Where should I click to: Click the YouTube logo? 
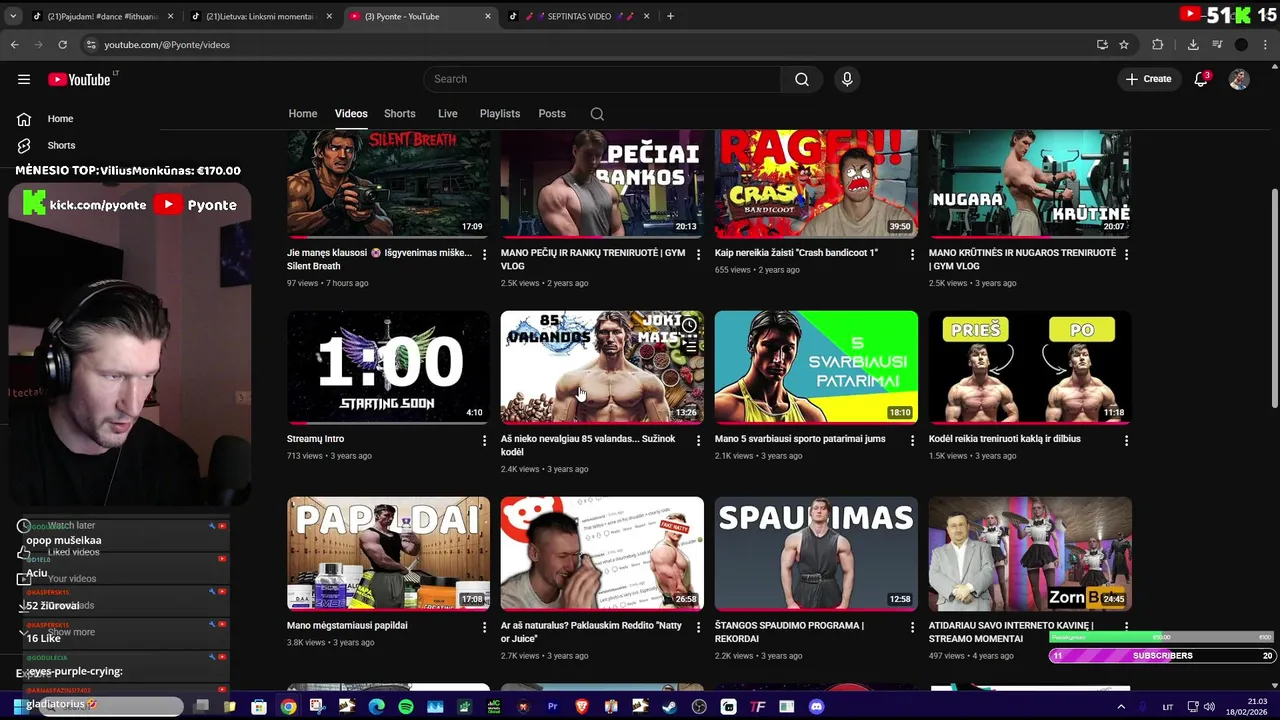(80, 79)
